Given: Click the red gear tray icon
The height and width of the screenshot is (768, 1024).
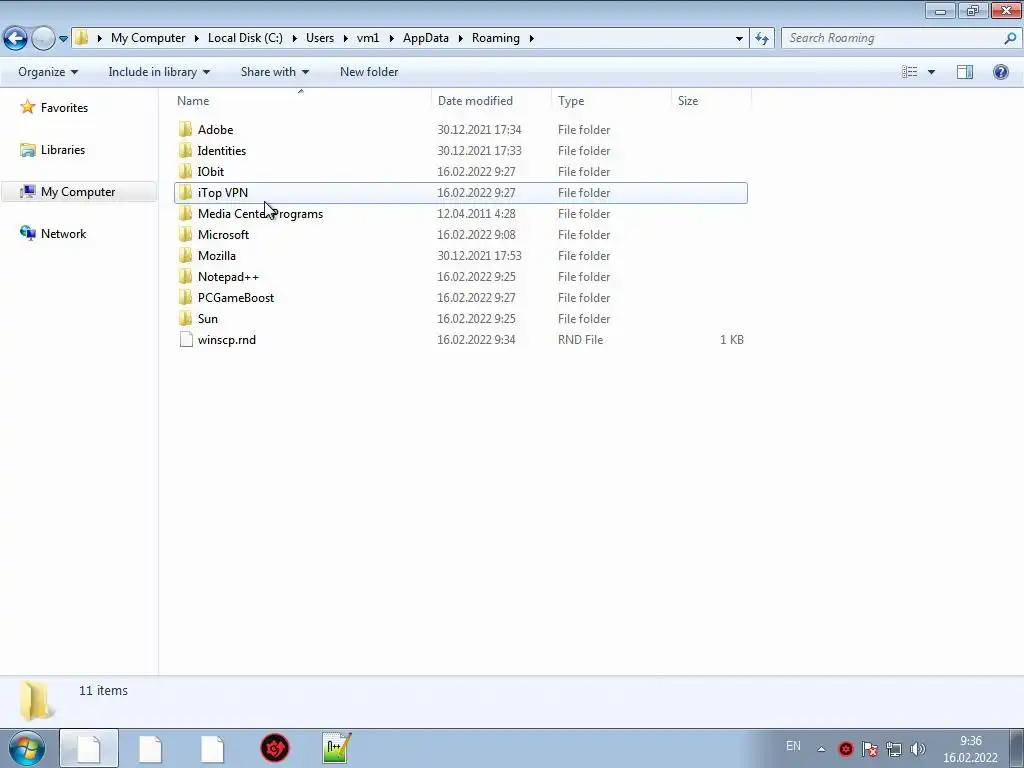Looking at the screenshot, I should (x=846, y=749).
